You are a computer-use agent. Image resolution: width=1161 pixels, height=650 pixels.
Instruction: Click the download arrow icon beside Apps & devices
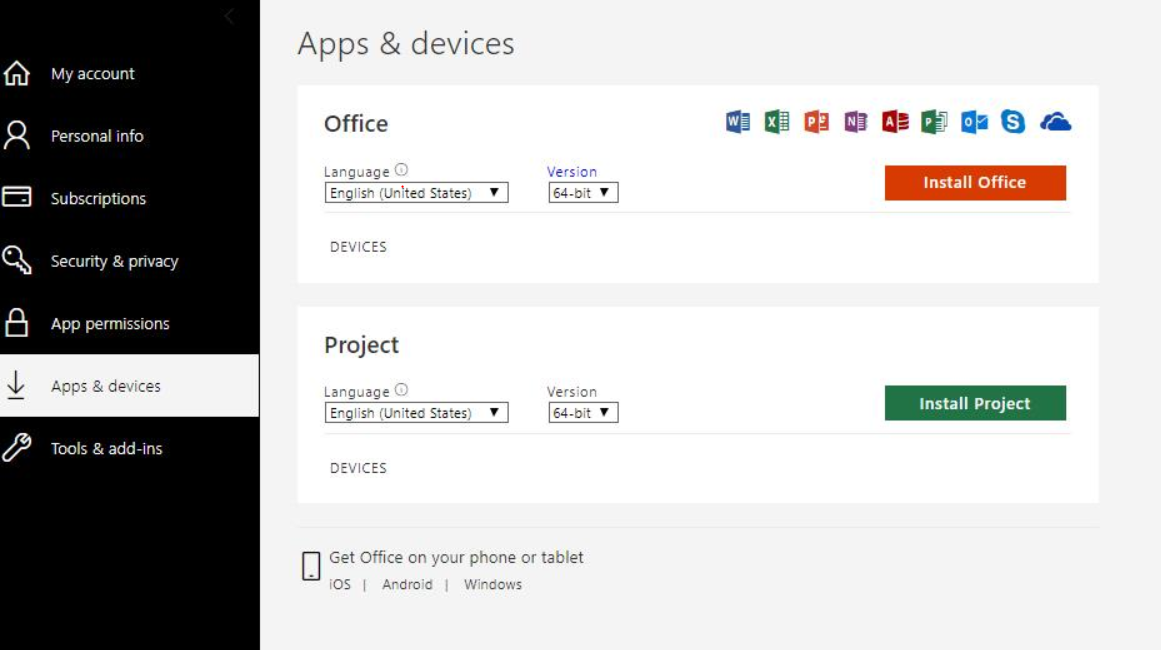(16, 385)
